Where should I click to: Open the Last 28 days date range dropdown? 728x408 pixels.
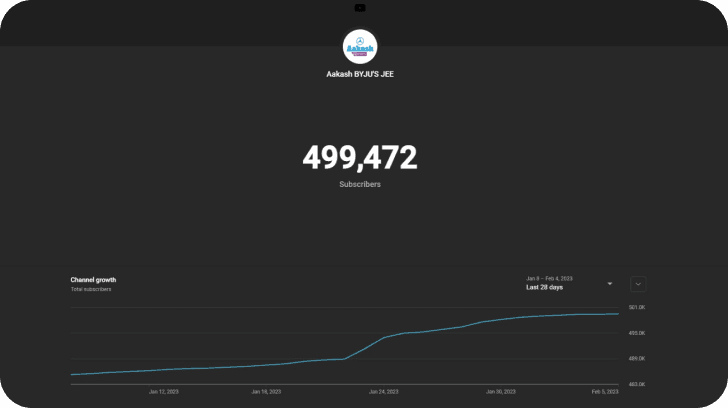[x=569, y=283]
